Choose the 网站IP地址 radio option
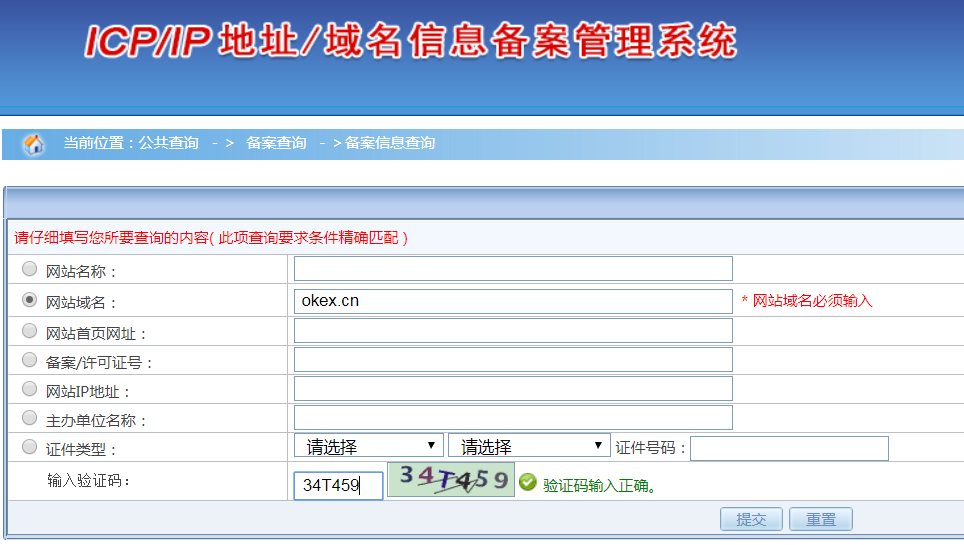Image resolution: width=964 pixels, height=545 pixels. [30, 390]
